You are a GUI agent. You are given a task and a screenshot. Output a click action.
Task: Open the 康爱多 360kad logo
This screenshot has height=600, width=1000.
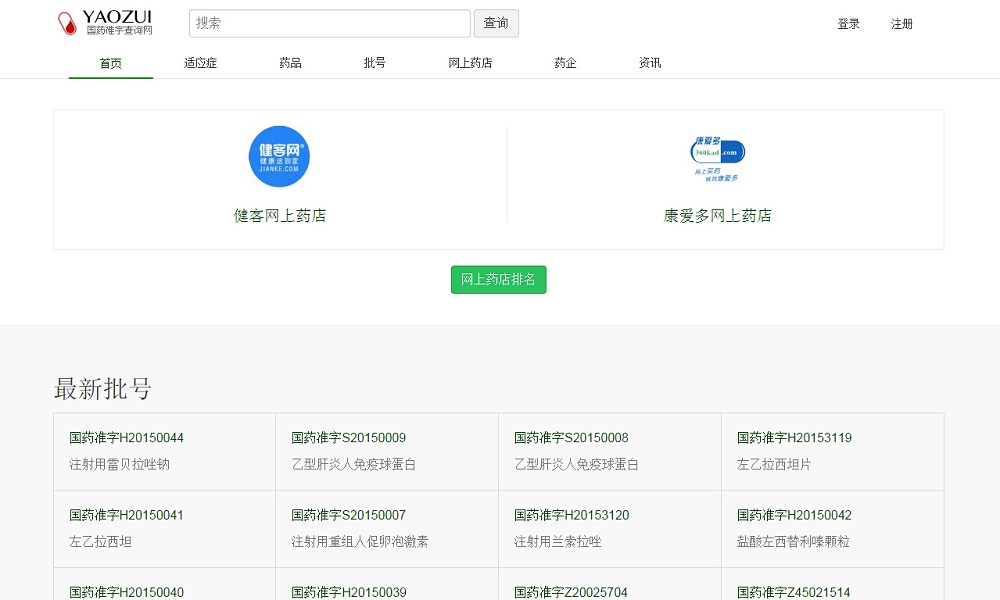coord(717,159)
